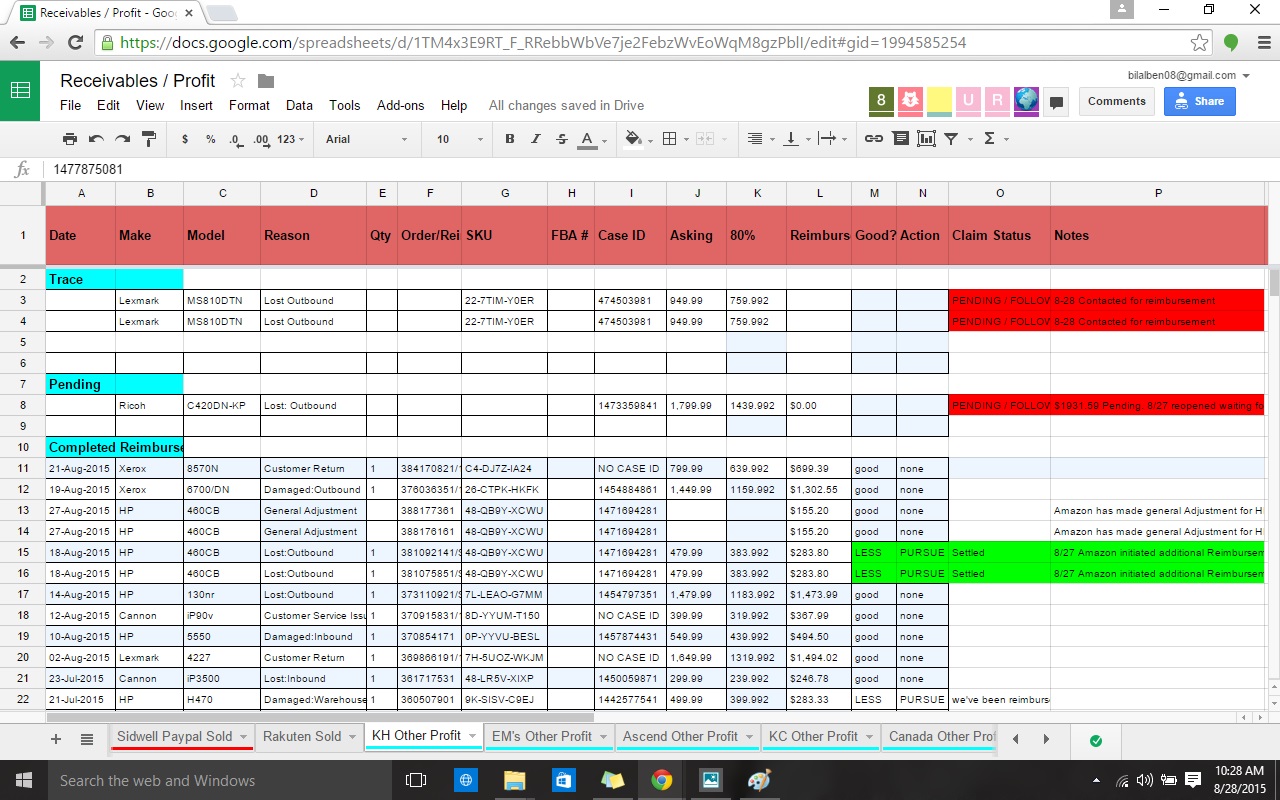Viewport: 1280px width, 800px height.
Task: Open the Format menu
Action: coord(249,105)
